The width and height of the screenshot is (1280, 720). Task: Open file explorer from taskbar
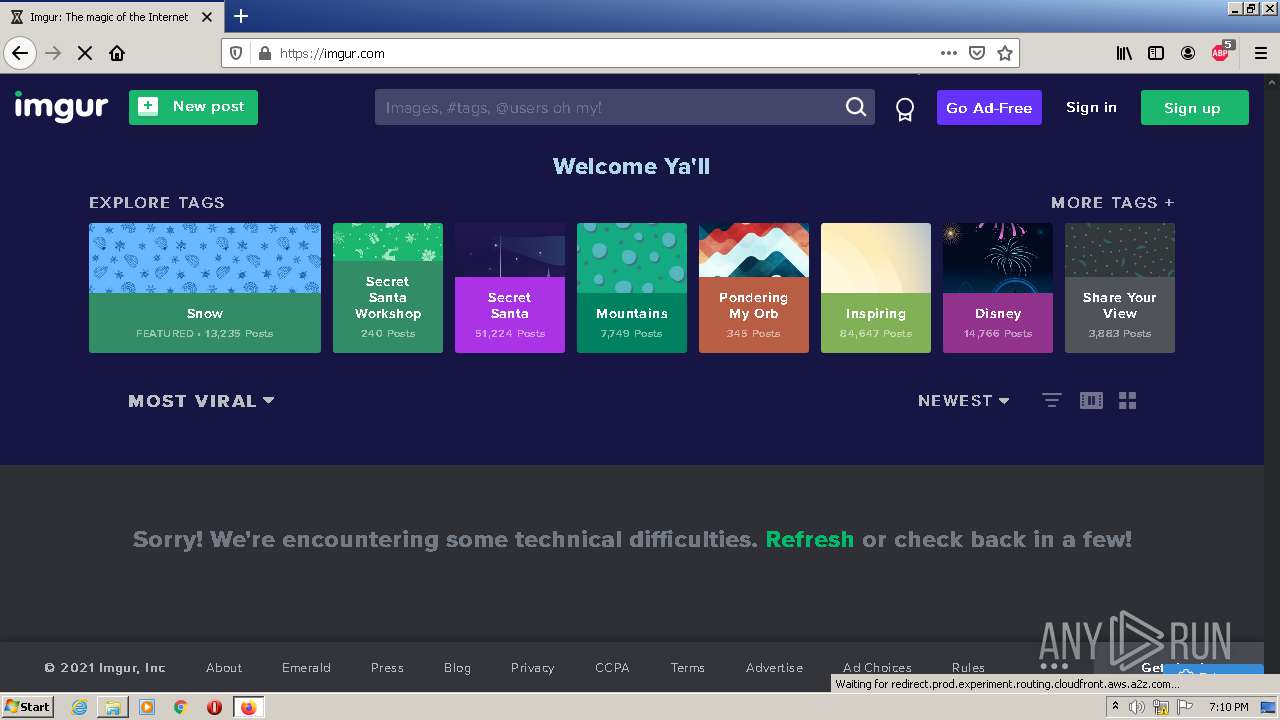[113, 707]
